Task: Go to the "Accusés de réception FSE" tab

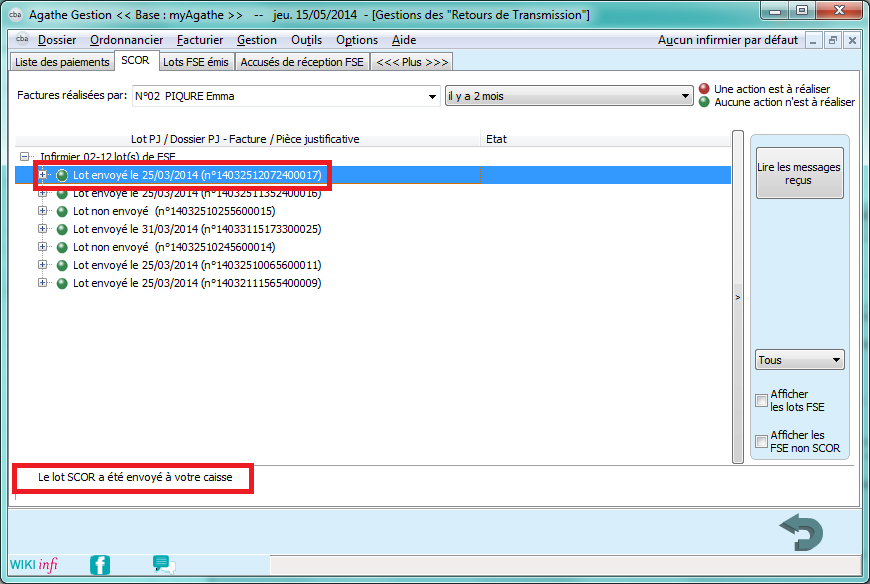Action: 302,62
